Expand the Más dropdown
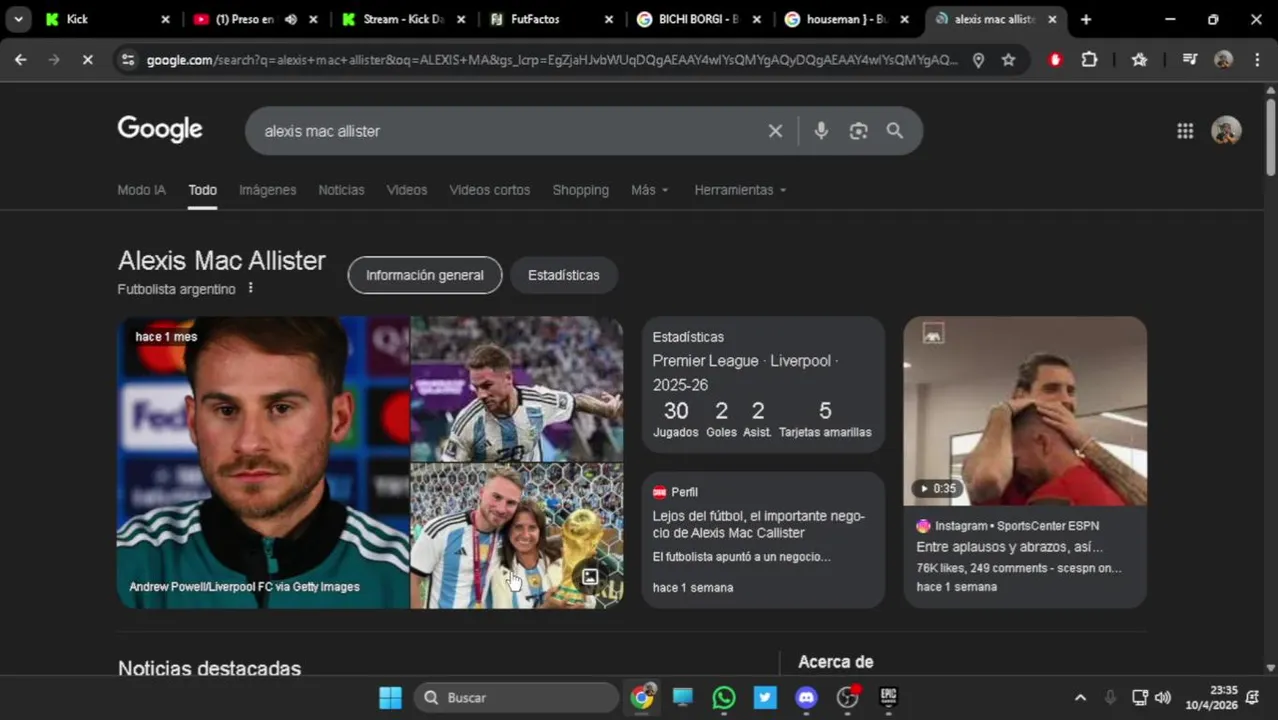Viewport: 1278px width, 720px height. 650,190
